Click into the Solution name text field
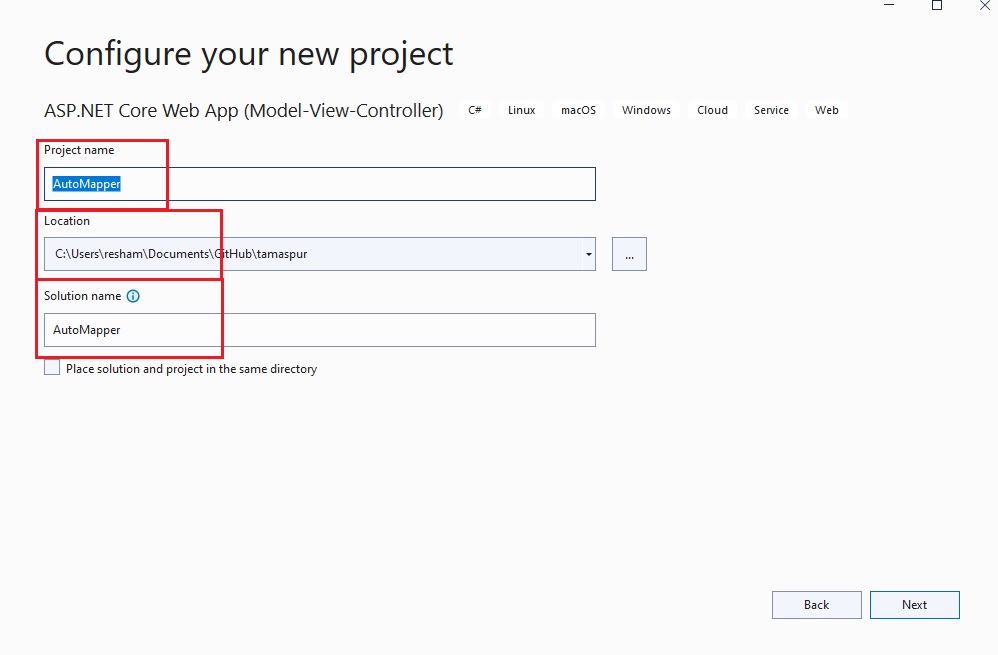The height and width of the screenshot is (655, 998). (x=320, y=330)
